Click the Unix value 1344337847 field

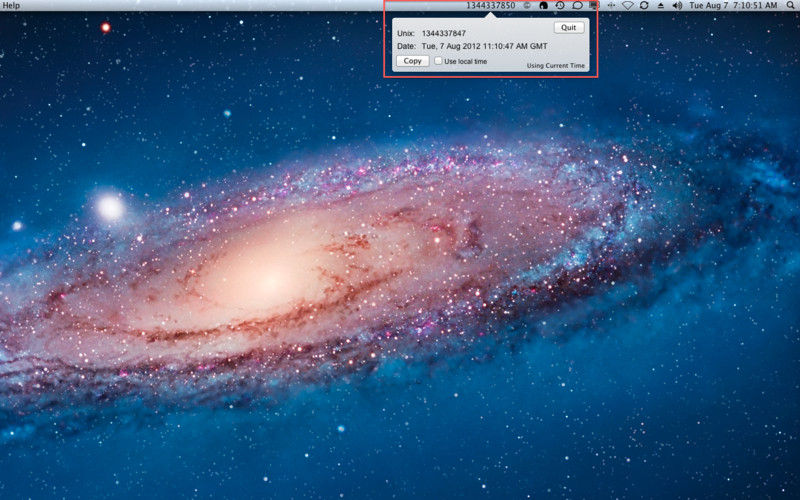coord(443,33)
